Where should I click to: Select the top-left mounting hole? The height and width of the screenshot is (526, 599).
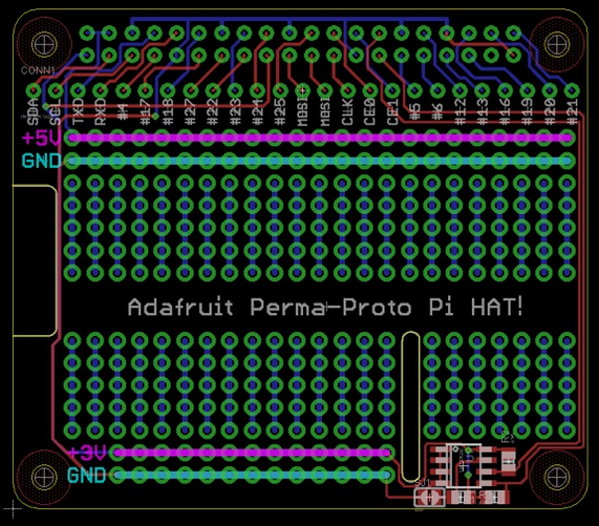[x=44, y=45]
